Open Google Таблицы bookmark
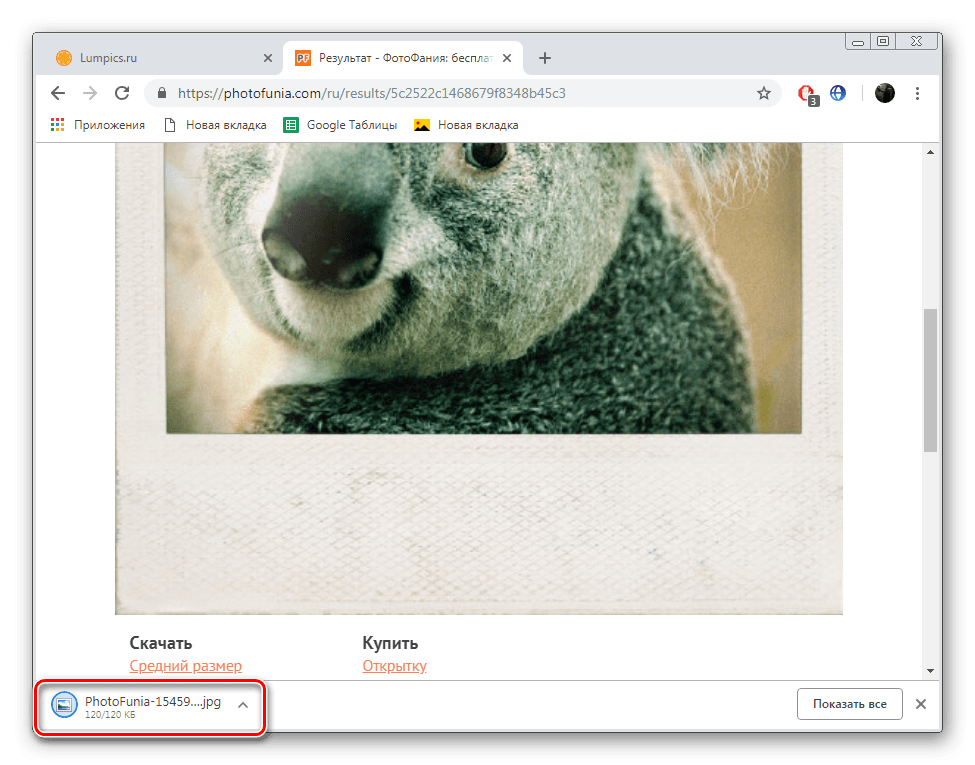 [x=340, y=125]
